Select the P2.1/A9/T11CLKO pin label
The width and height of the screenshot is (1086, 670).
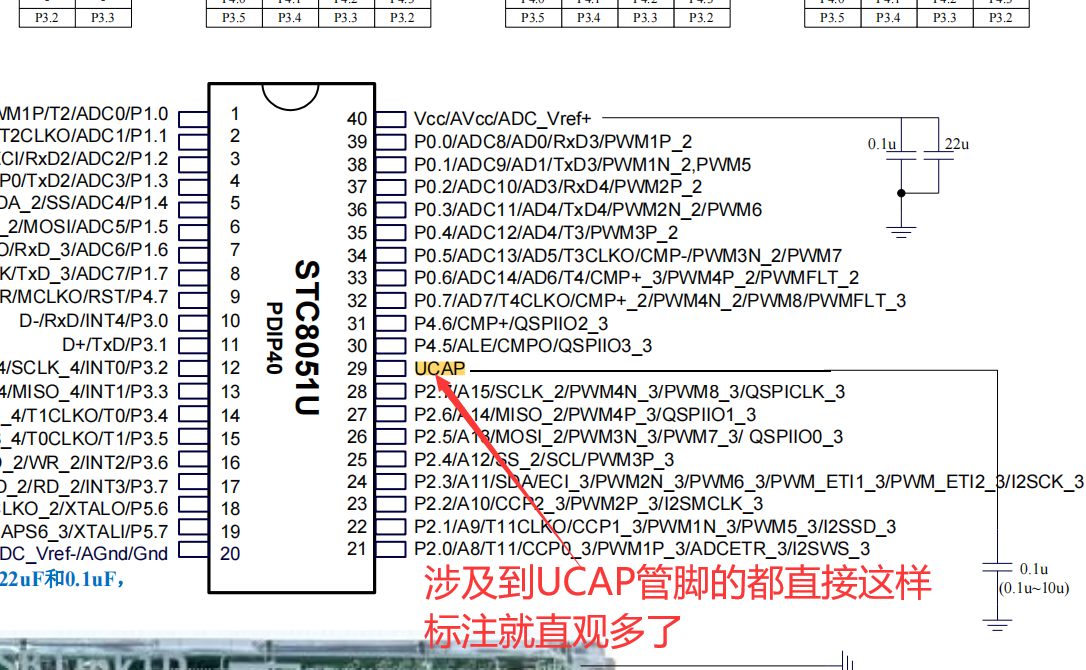point(655,527)
